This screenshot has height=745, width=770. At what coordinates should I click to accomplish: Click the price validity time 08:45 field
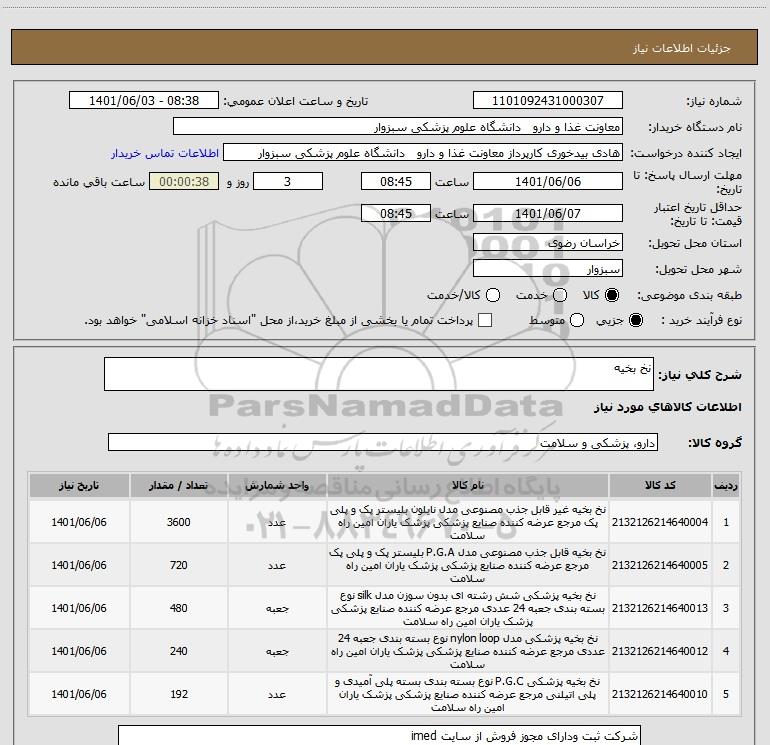pyautogui.click(x=396, y=213)
